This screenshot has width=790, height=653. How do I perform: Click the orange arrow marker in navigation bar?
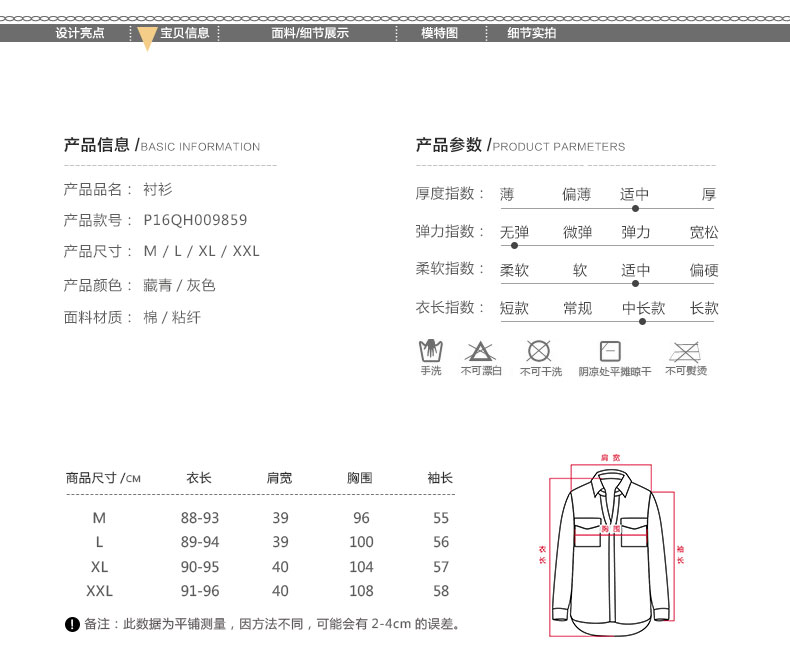click(x=147, y=39)
